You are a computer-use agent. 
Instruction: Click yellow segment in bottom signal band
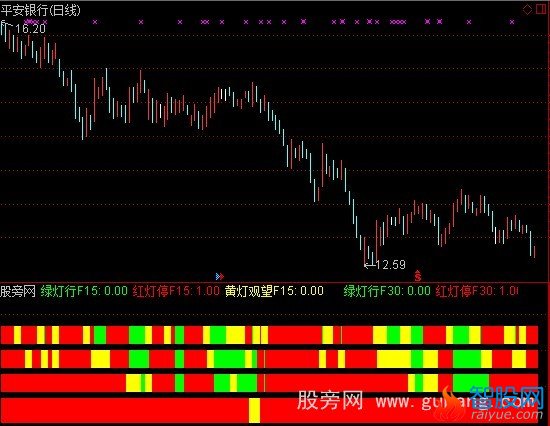point(255,410)
